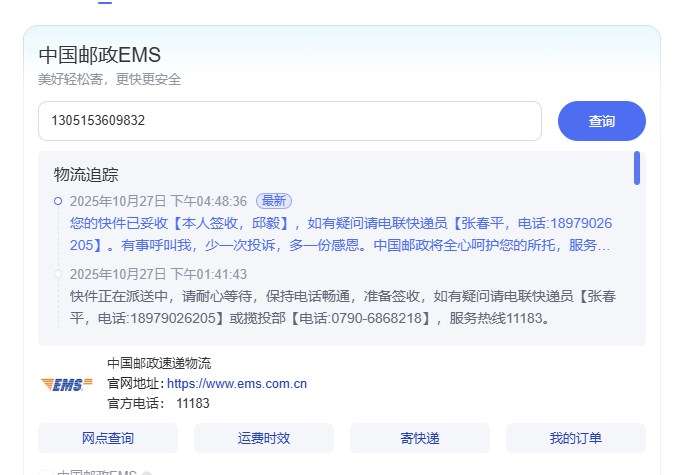Image resolution: width=689 pixels, height=475 pixels.
Task: Click the 01:41:43 tracking entry timeline dot
Action: (x=58, y=274)
